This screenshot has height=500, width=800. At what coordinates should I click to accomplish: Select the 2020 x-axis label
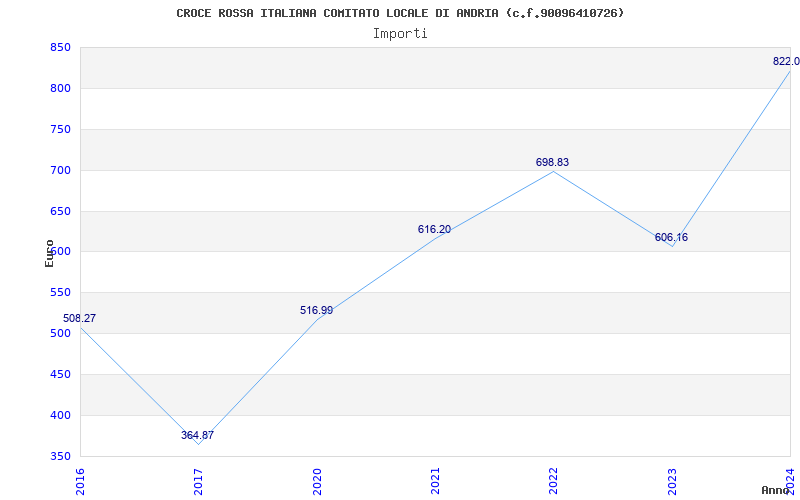(x=316, y=482)
